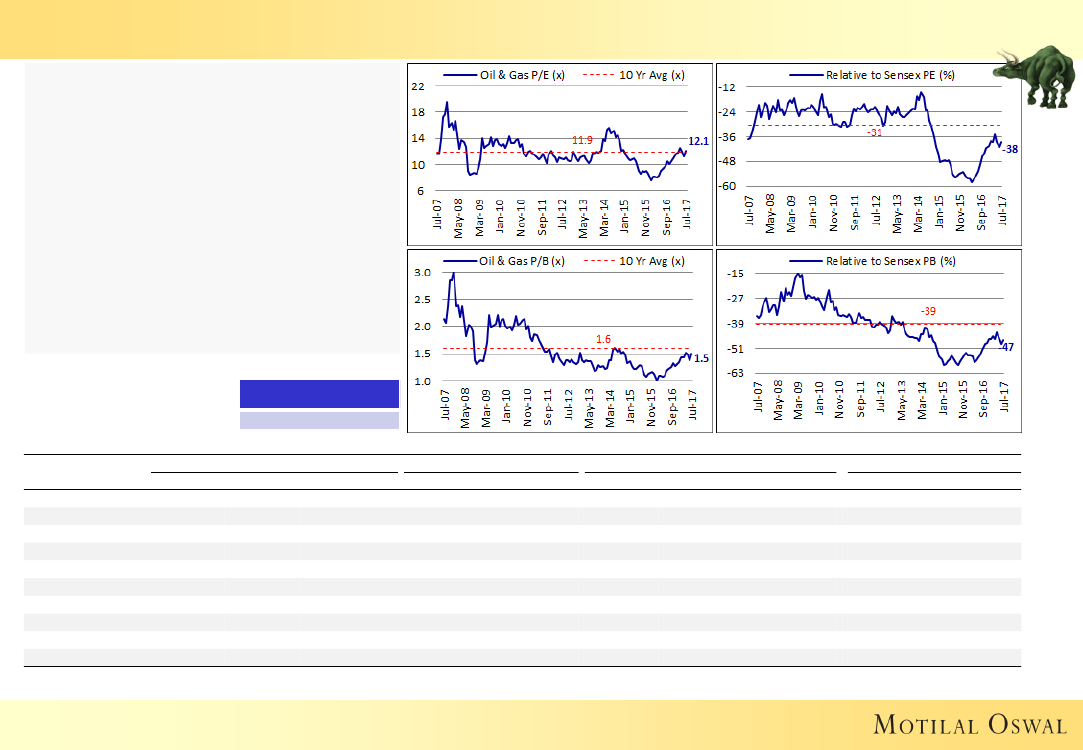This screenshot has width=1083, height=750.
Task: Click the red 1.6 average label
Action: point(603,339)
